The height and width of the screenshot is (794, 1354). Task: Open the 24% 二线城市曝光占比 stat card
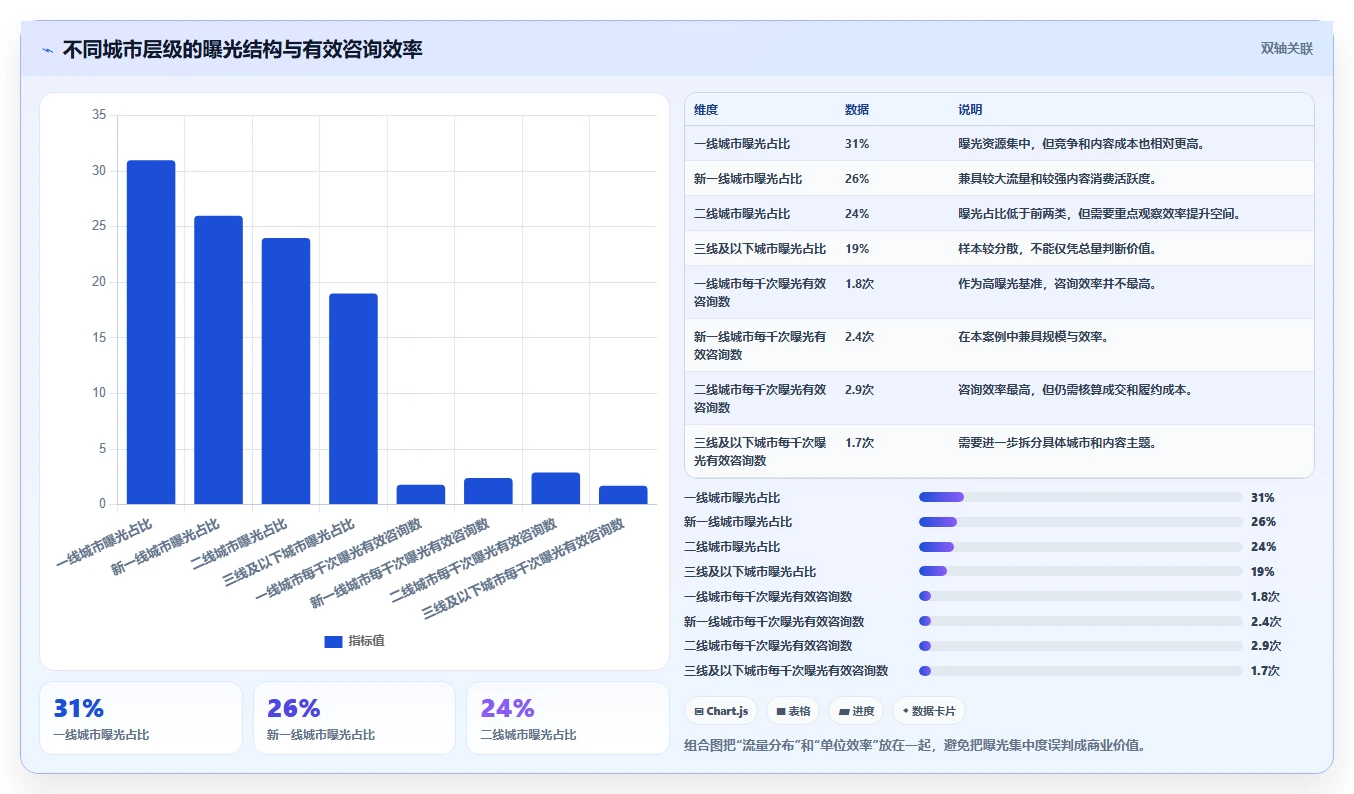pos(568,718)
